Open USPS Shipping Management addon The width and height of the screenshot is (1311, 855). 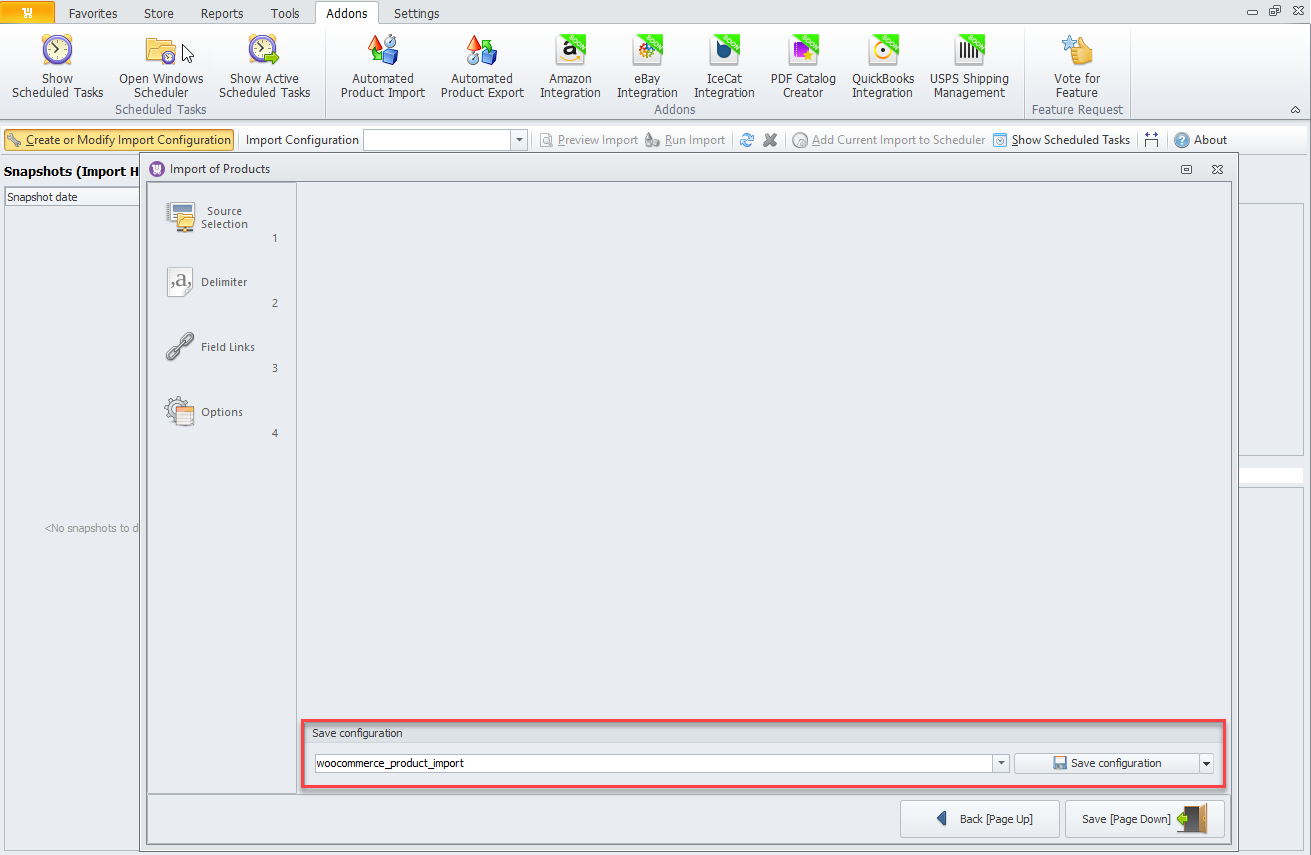click(969, 66)
